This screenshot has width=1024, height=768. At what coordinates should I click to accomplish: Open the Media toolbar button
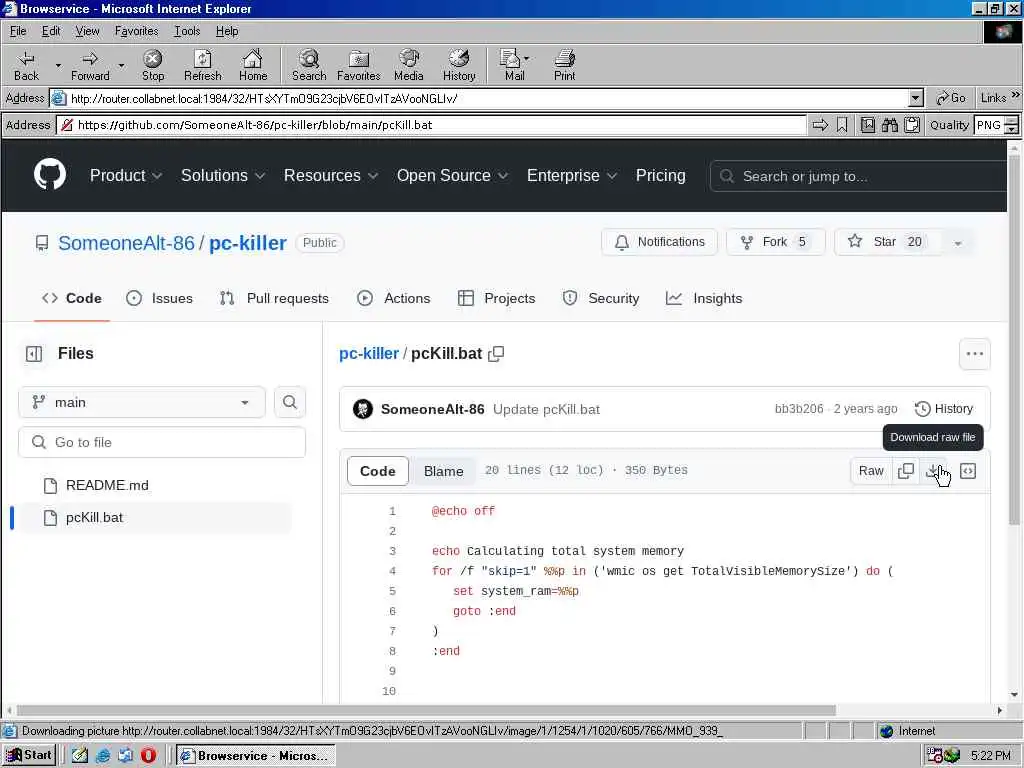409,66
